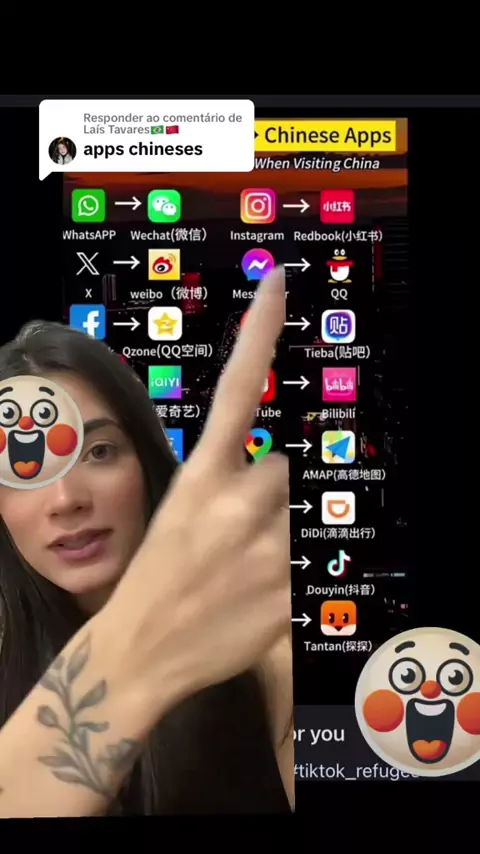Tap the Qzone star icon
This screenshot has height=854, width=480.
coord(165,324)
